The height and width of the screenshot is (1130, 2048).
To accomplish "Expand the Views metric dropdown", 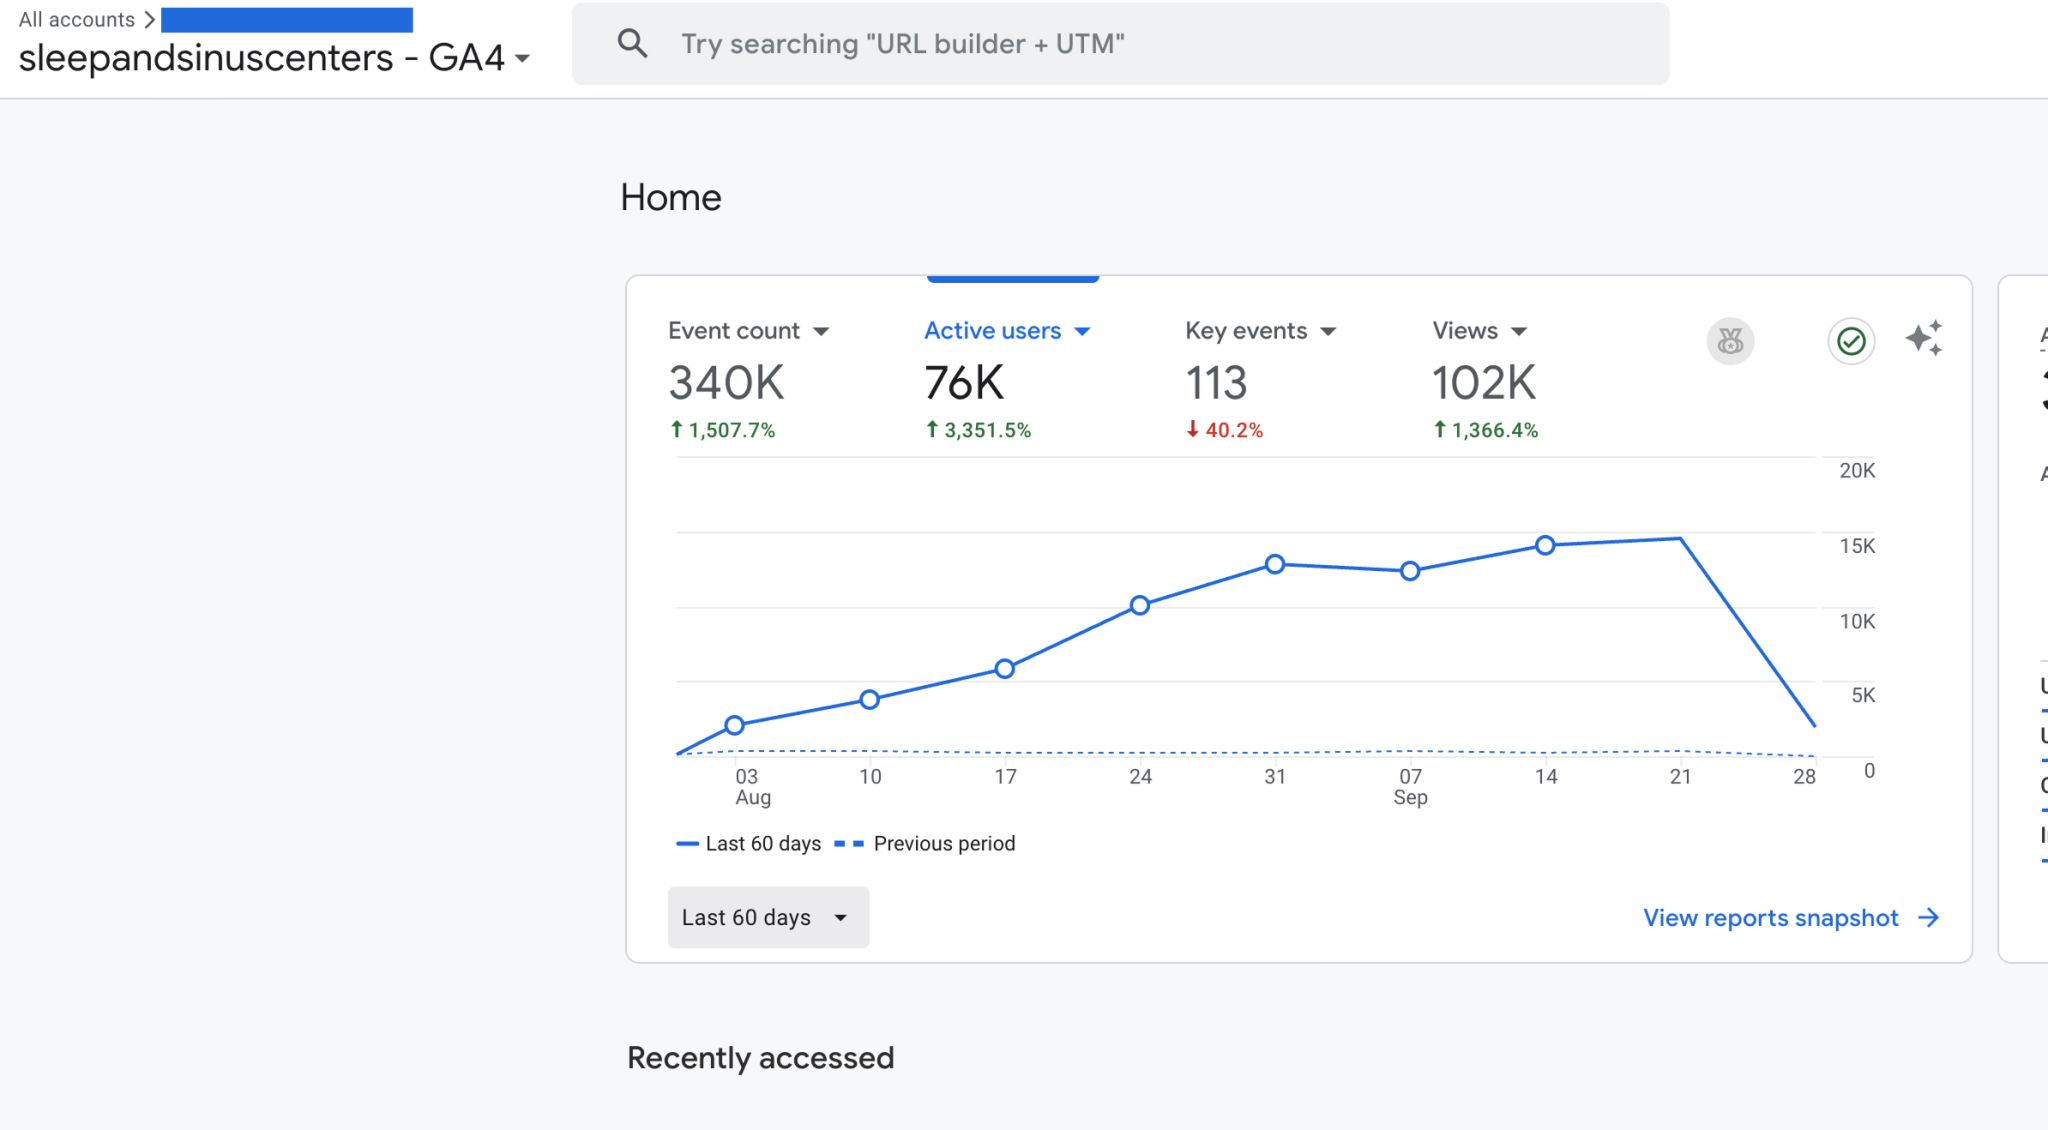I will tap(1519, 331).
